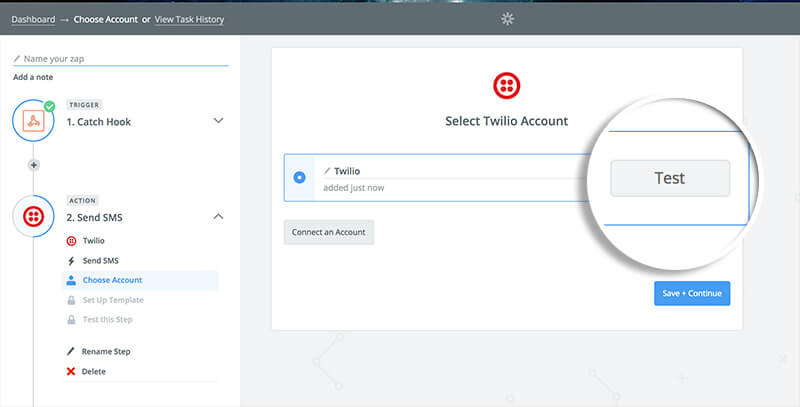Click the Catch Hook webhook trigger icon
Screen dimensions: 800x407
[x=34, y=121]
